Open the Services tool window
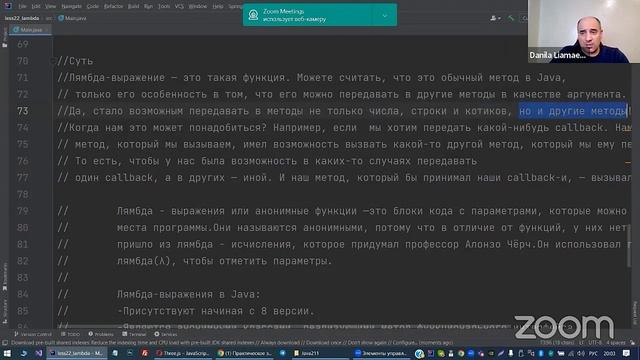Screen dimensions: 640x360 (166, 334)
